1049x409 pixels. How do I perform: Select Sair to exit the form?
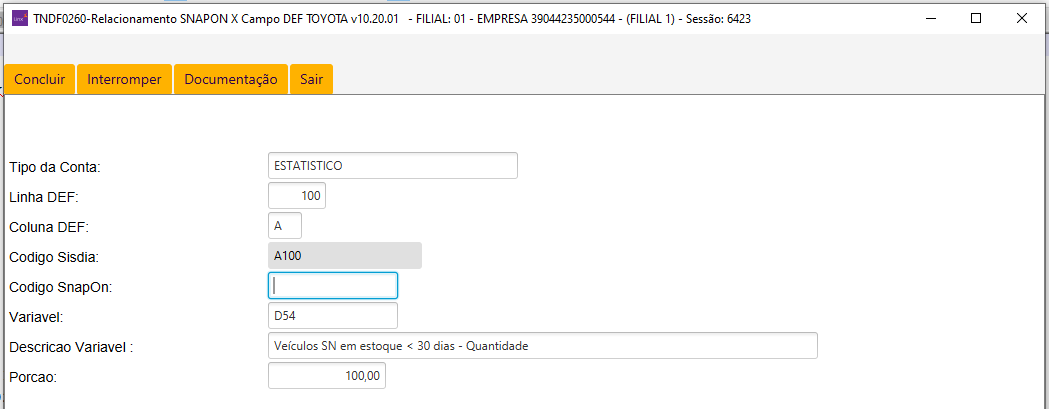click(x=311, y=80)
